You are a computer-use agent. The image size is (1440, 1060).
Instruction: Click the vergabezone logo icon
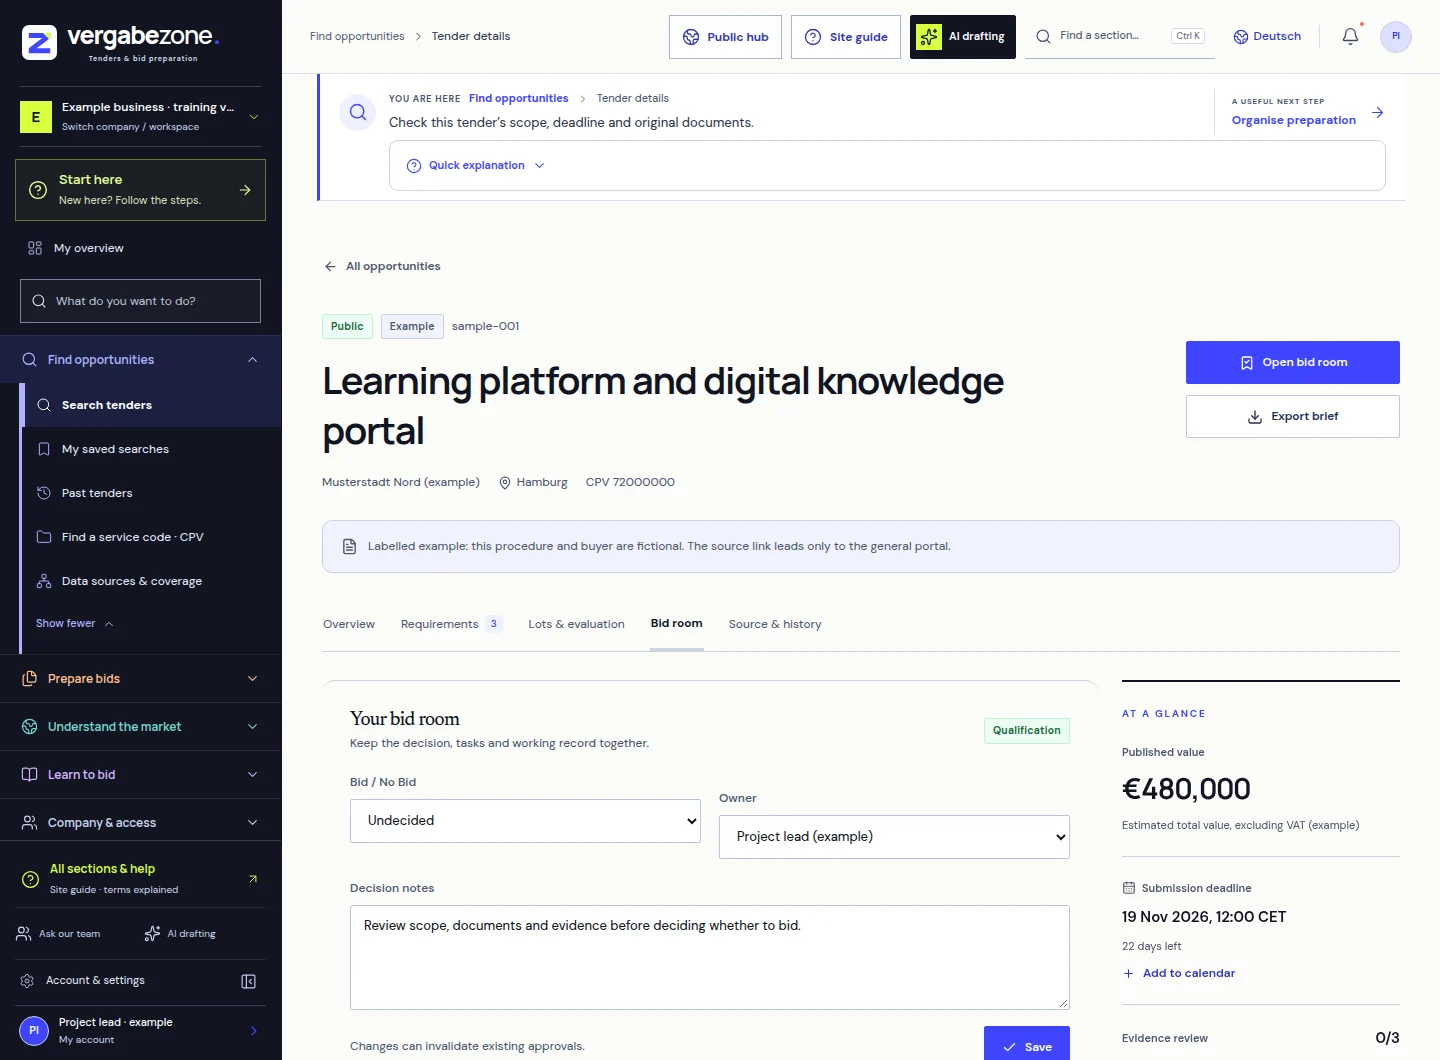click(x=39, y=43)
